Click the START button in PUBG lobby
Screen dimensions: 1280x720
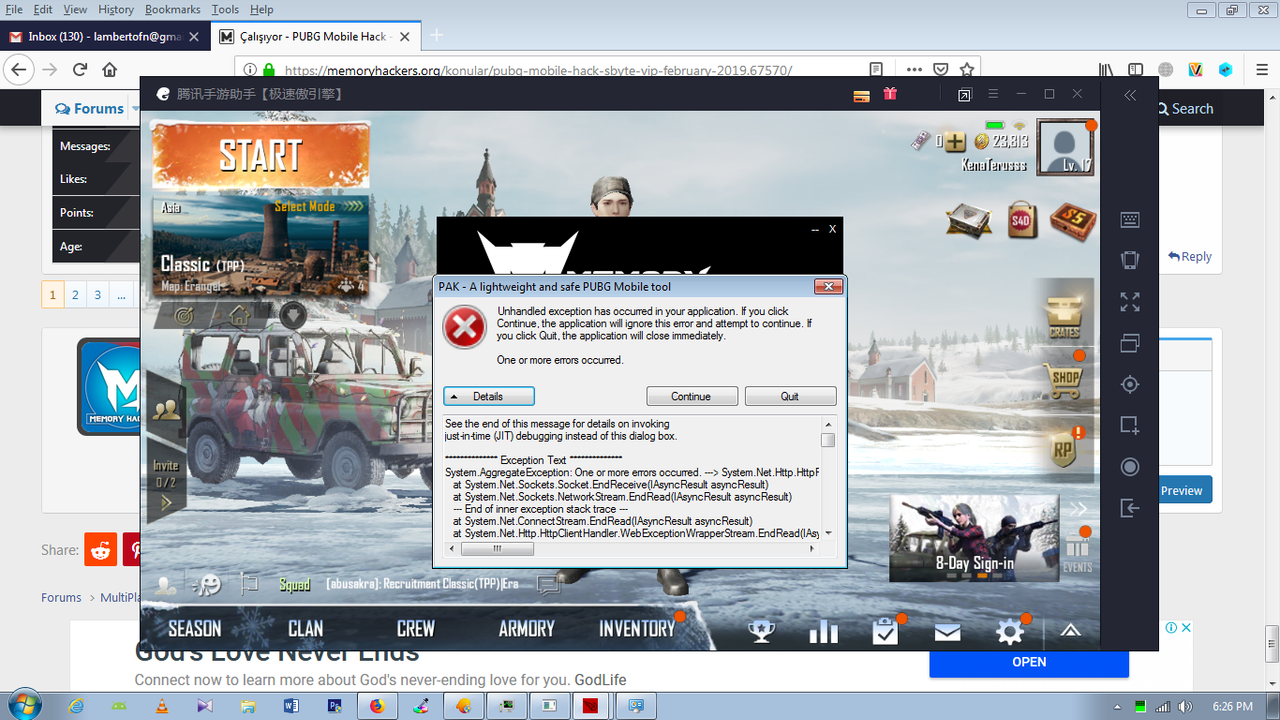click(x=260, y=156)
